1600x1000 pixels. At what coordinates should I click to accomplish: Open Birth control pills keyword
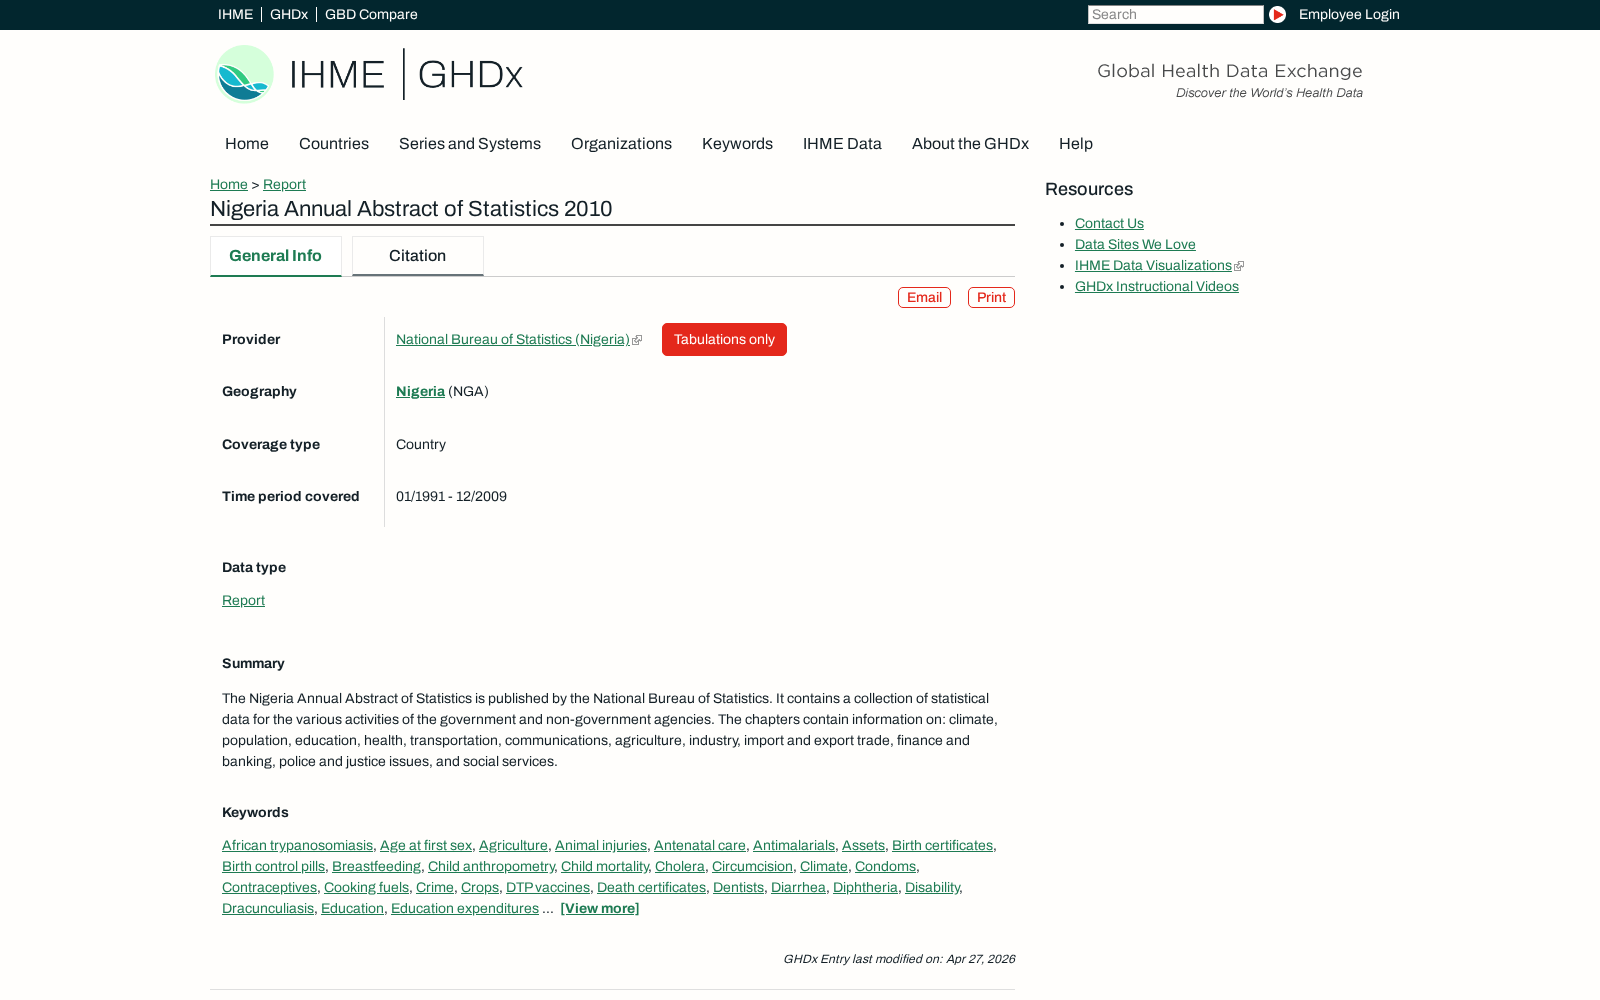point(273,866)
